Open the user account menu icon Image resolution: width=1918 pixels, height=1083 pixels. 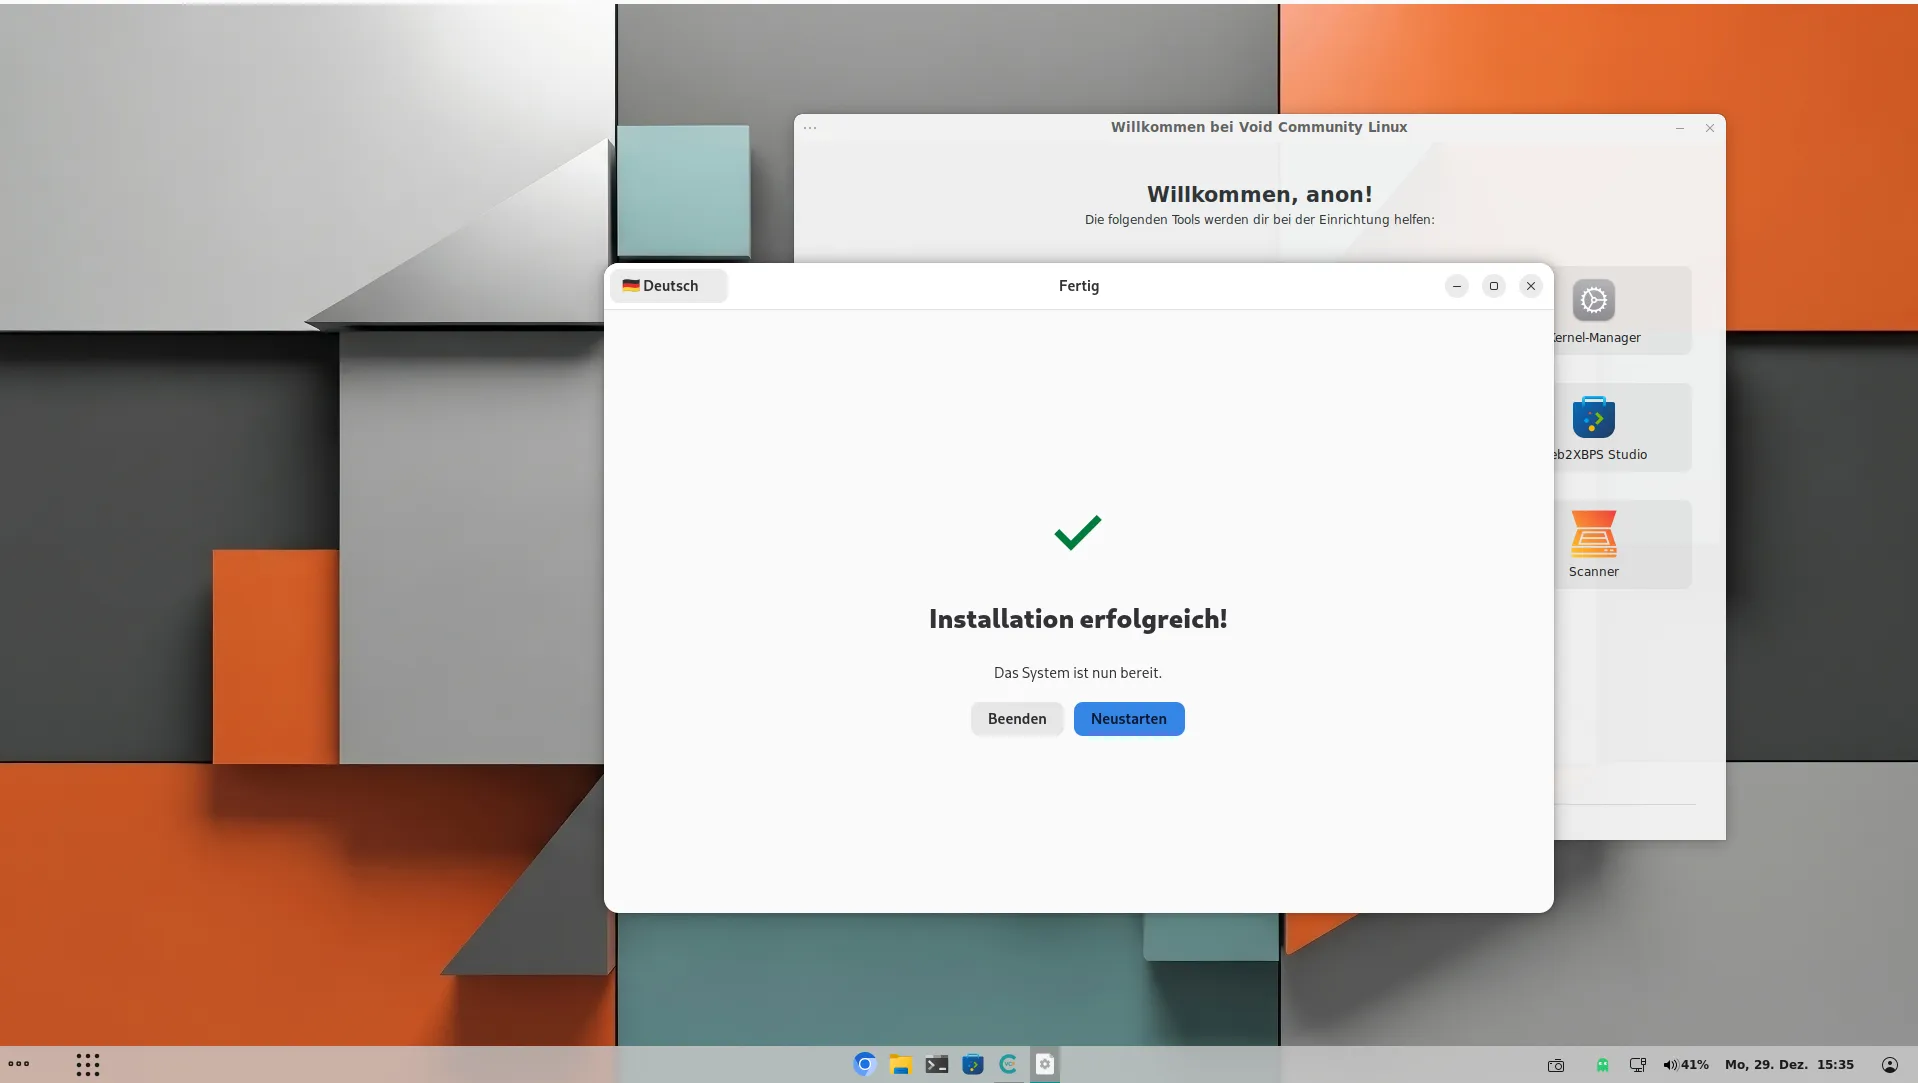1889,1065
